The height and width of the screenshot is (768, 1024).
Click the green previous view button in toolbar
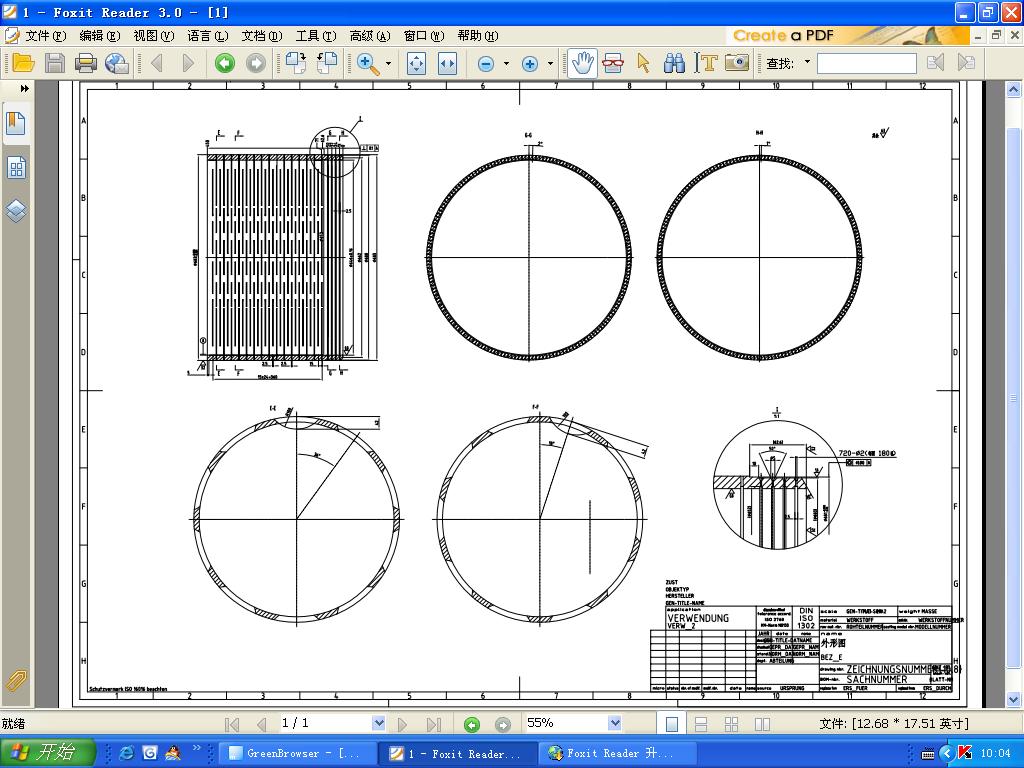[x=225, y=63]
